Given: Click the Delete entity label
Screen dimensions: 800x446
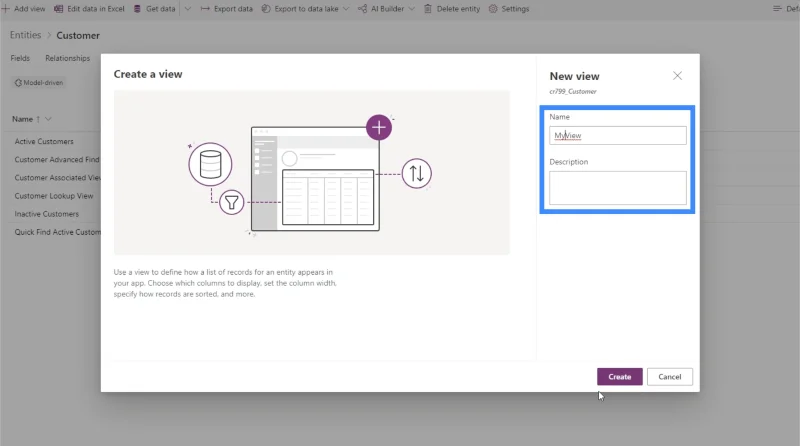Looking at the screenshot, I should (458, 9).
